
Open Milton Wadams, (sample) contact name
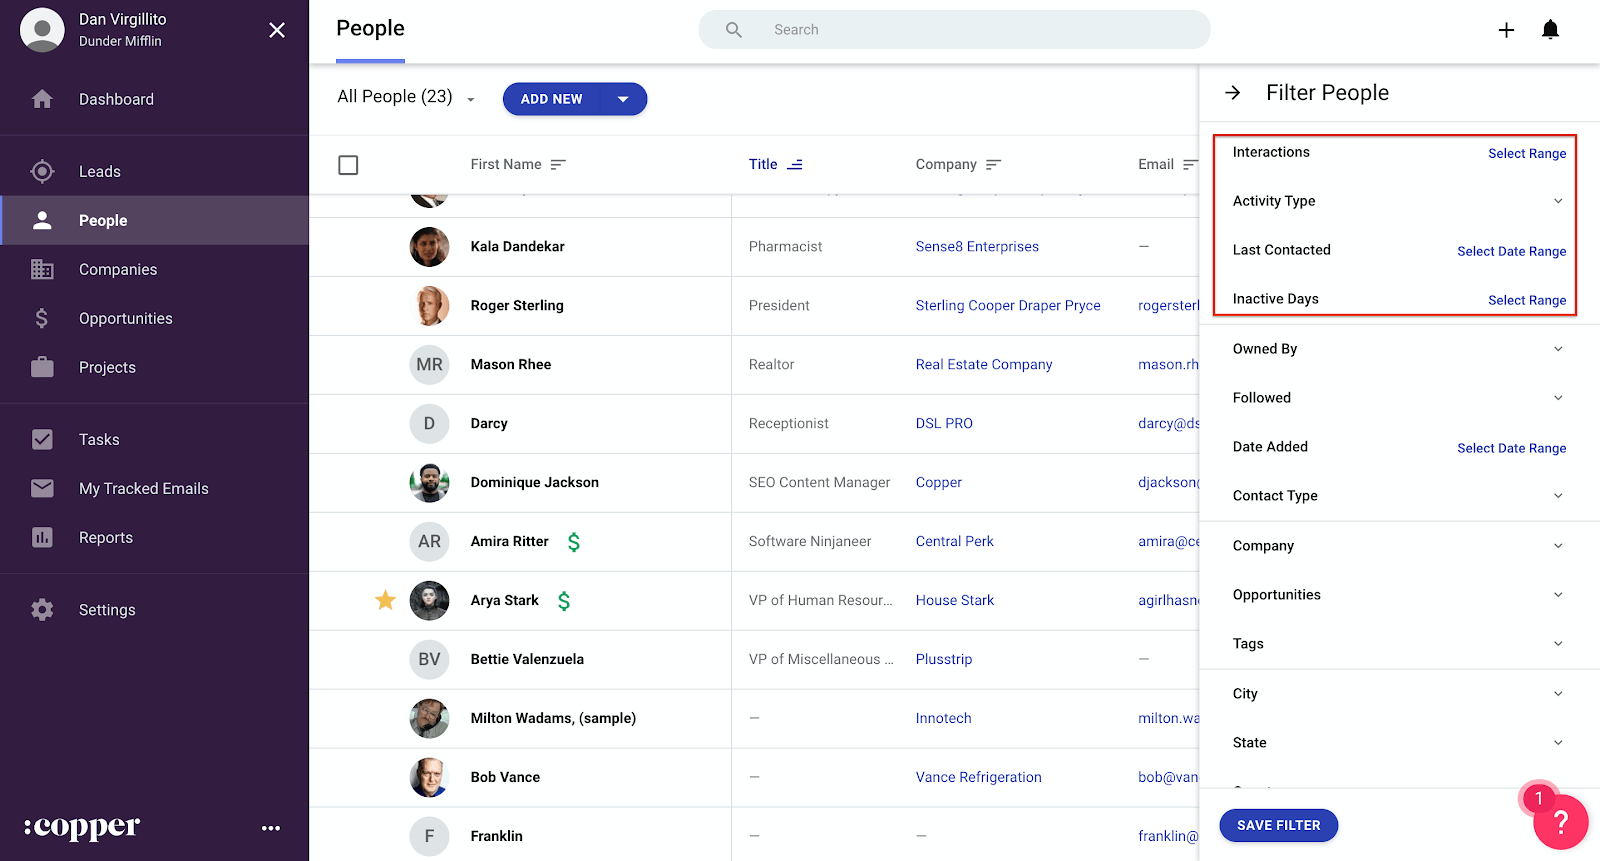click(553, 718)
